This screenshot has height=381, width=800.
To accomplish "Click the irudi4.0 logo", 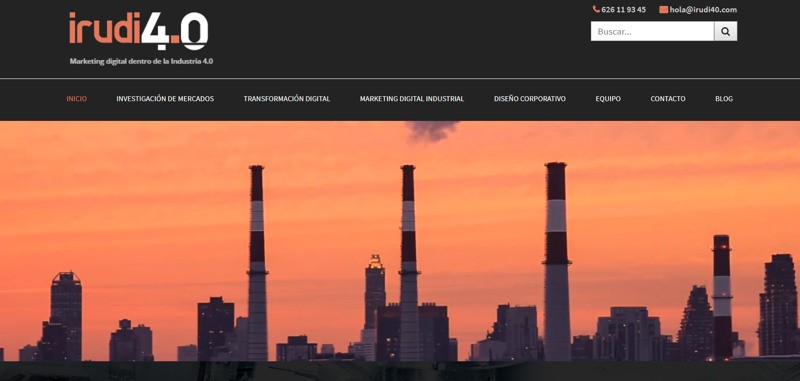I will 138,31.
